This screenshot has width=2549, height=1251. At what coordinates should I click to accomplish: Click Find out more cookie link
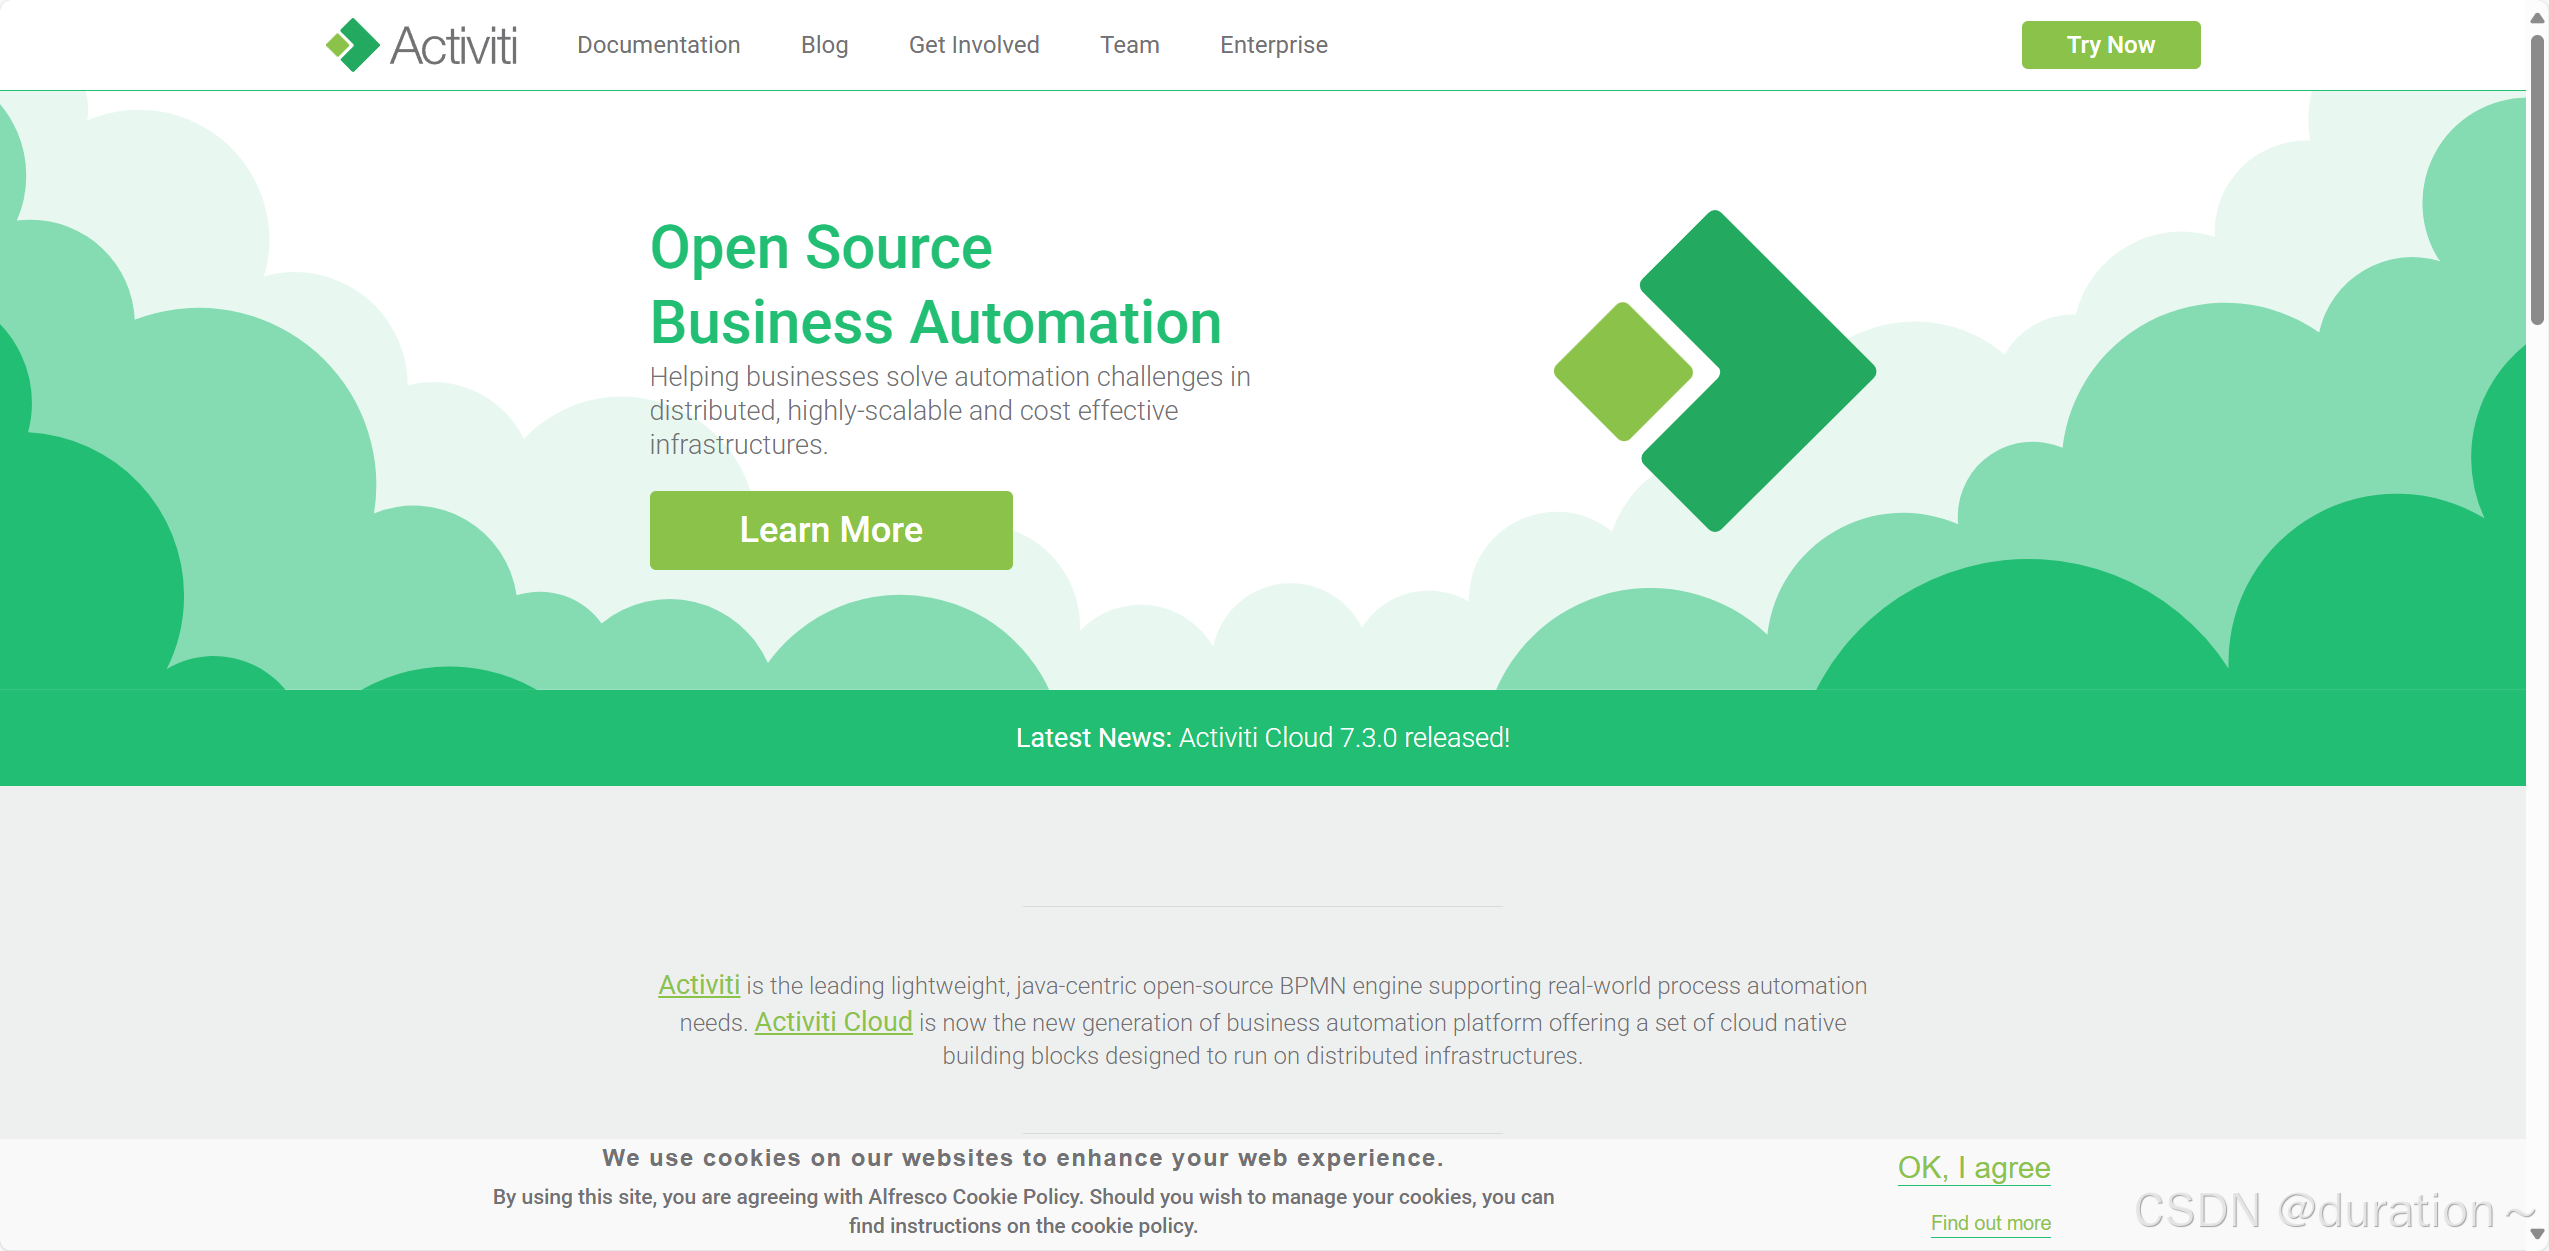point(1989,1223)
